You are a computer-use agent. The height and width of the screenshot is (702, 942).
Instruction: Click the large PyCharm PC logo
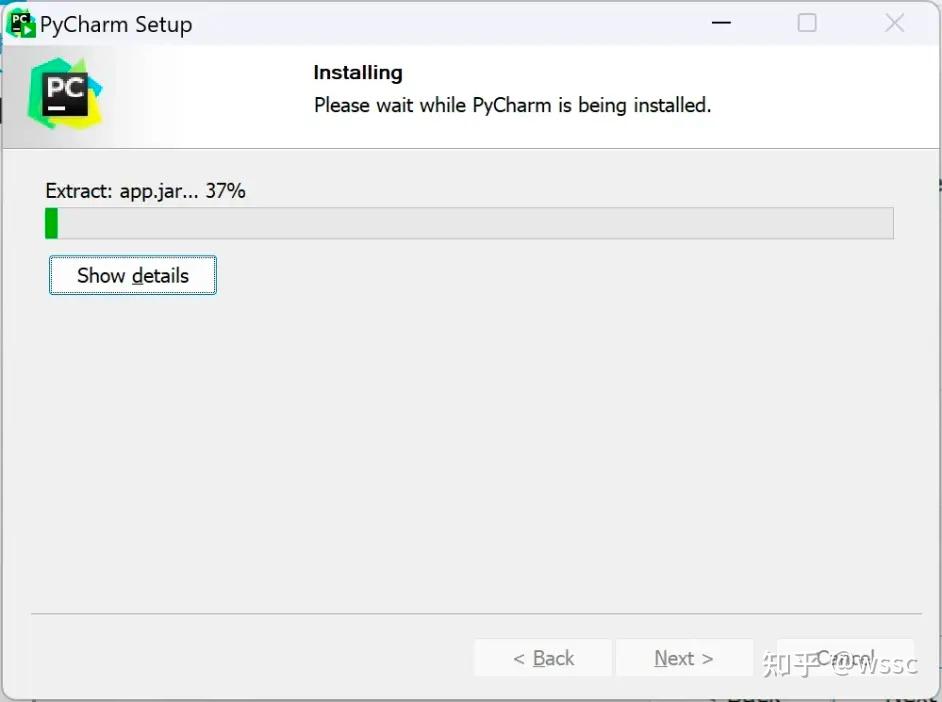pos(63,93)
